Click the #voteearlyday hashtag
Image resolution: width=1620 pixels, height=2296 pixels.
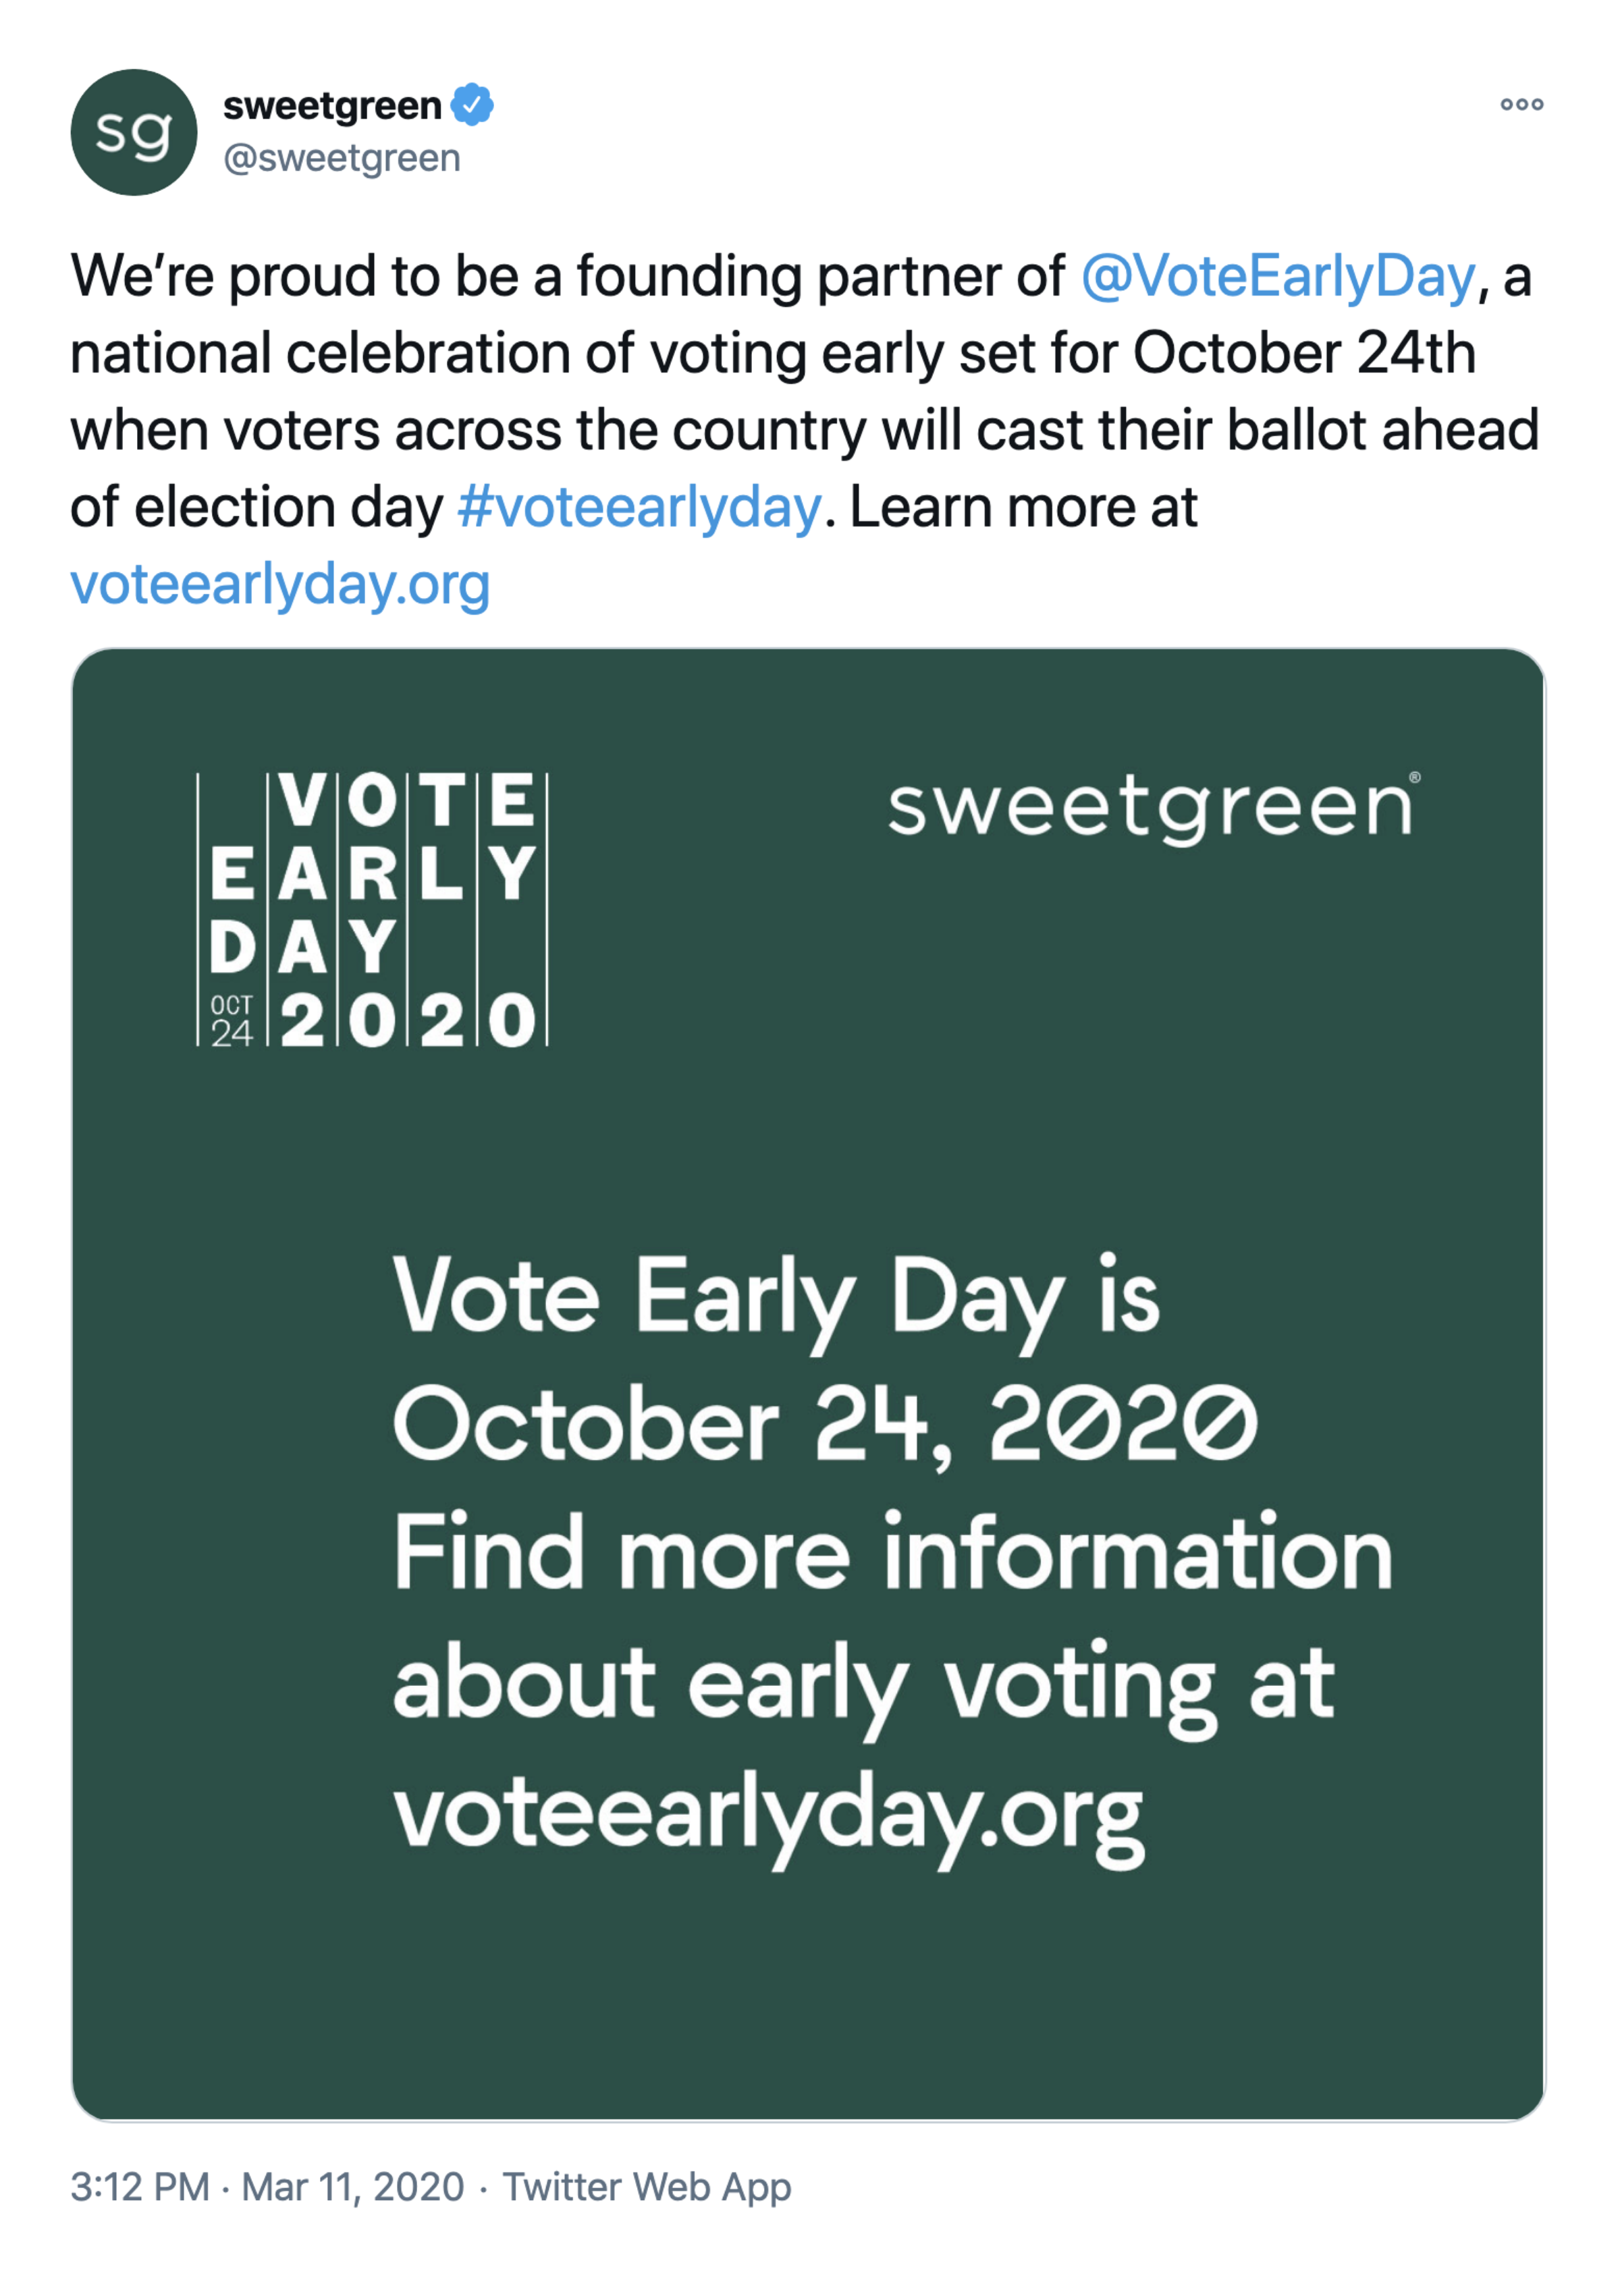pos(639,508)
